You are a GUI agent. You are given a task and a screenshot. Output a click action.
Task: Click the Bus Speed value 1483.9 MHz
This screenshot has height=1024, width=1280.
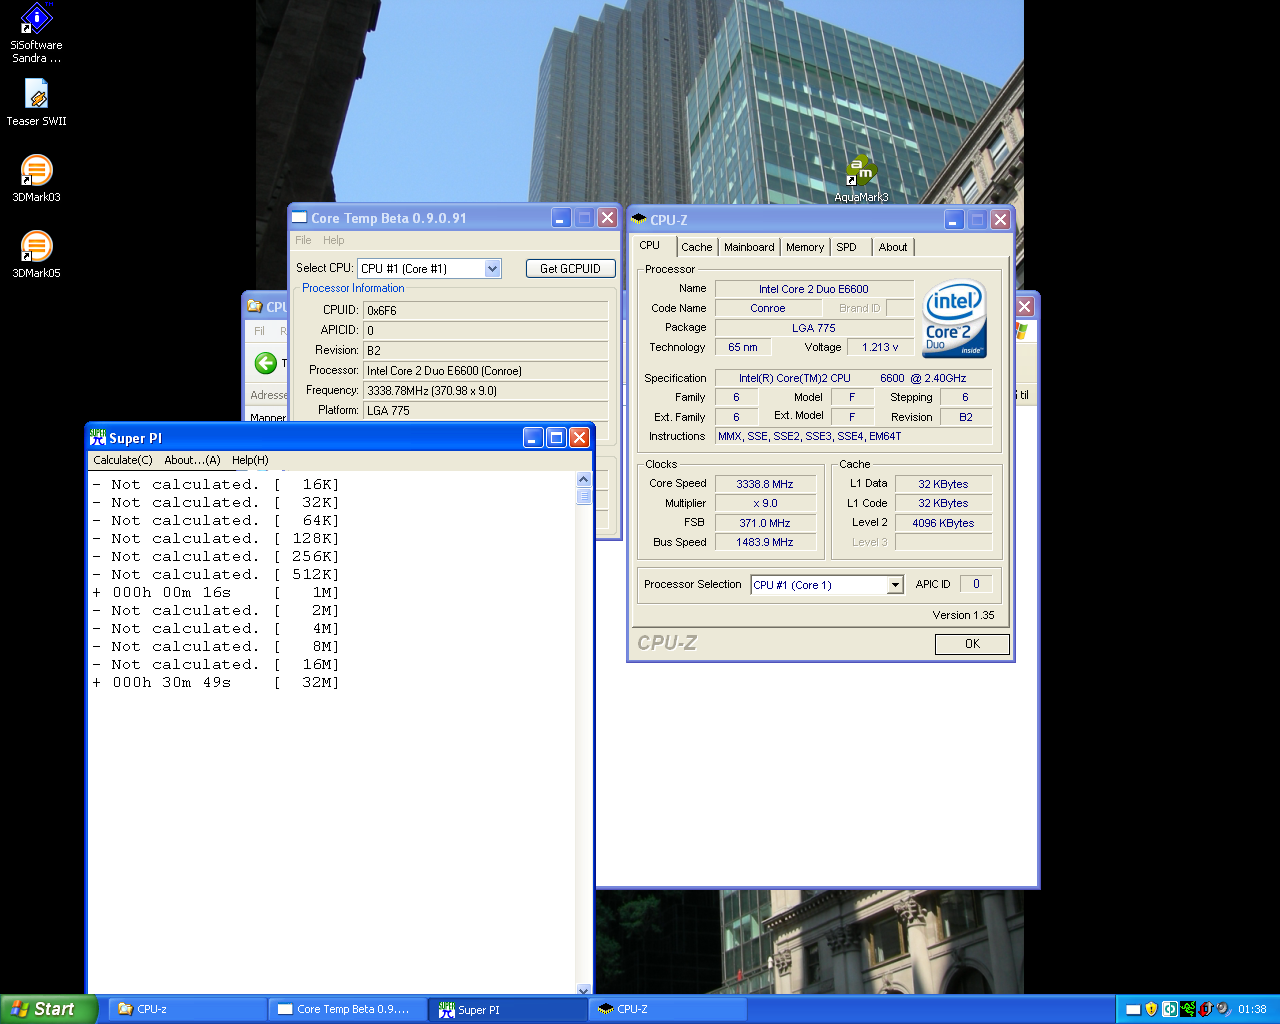click(x=765, y=542)
